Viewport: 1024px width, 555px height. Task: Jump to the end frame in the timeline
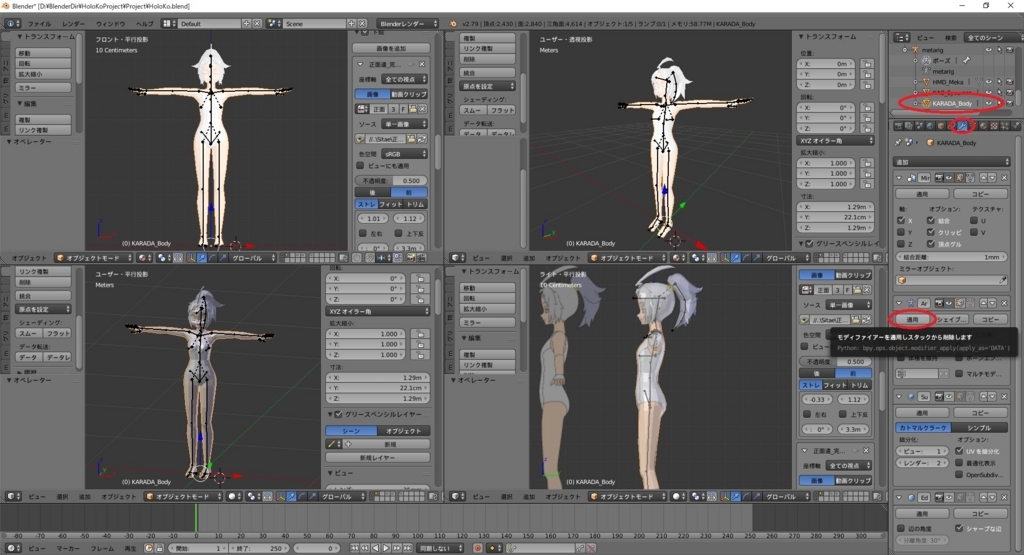(x=408, y=548)
